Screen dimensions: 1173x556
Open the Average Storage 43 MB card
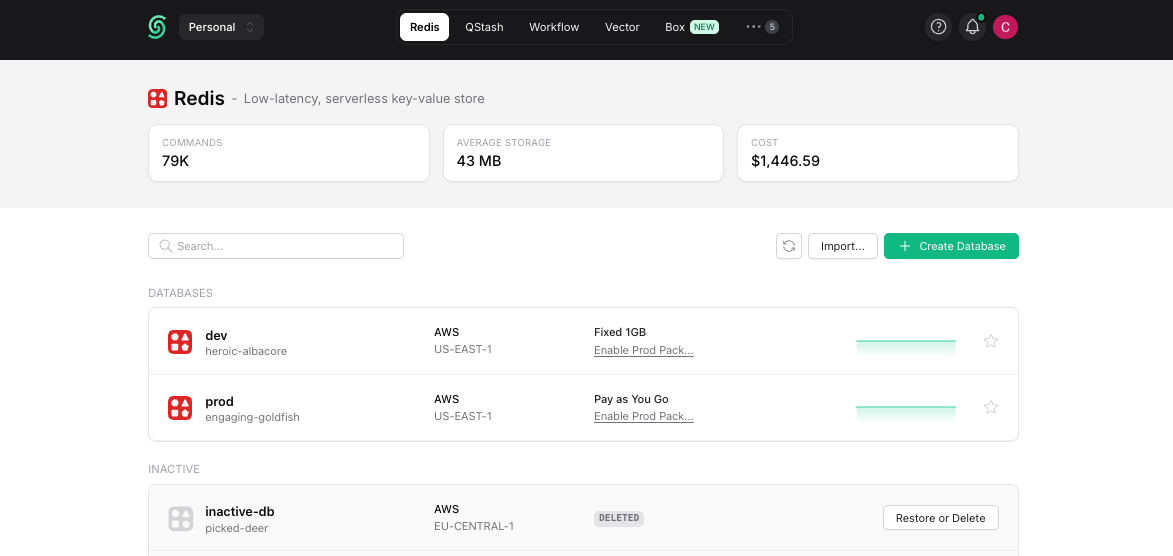[584, 153]
